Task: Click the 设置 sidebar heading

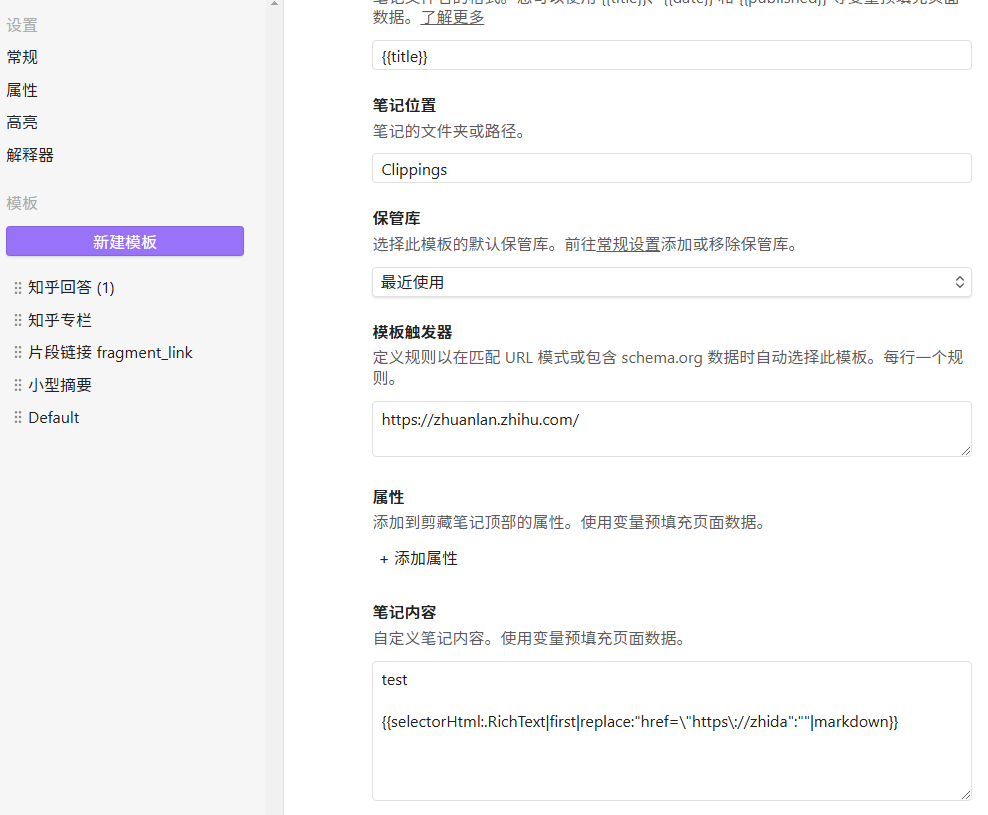Action: pyautogui.click(x=22, y=26)
